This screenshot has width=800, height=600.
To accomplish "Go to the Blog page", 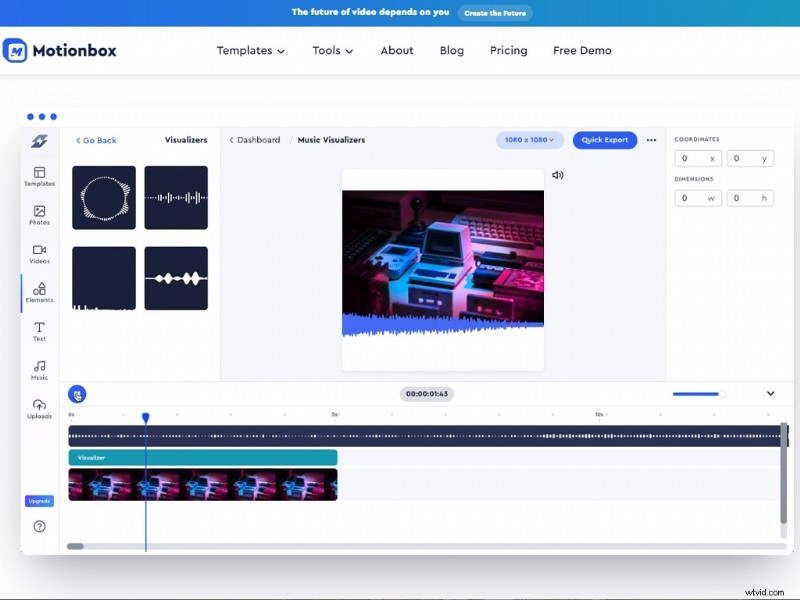I will 451,50.
